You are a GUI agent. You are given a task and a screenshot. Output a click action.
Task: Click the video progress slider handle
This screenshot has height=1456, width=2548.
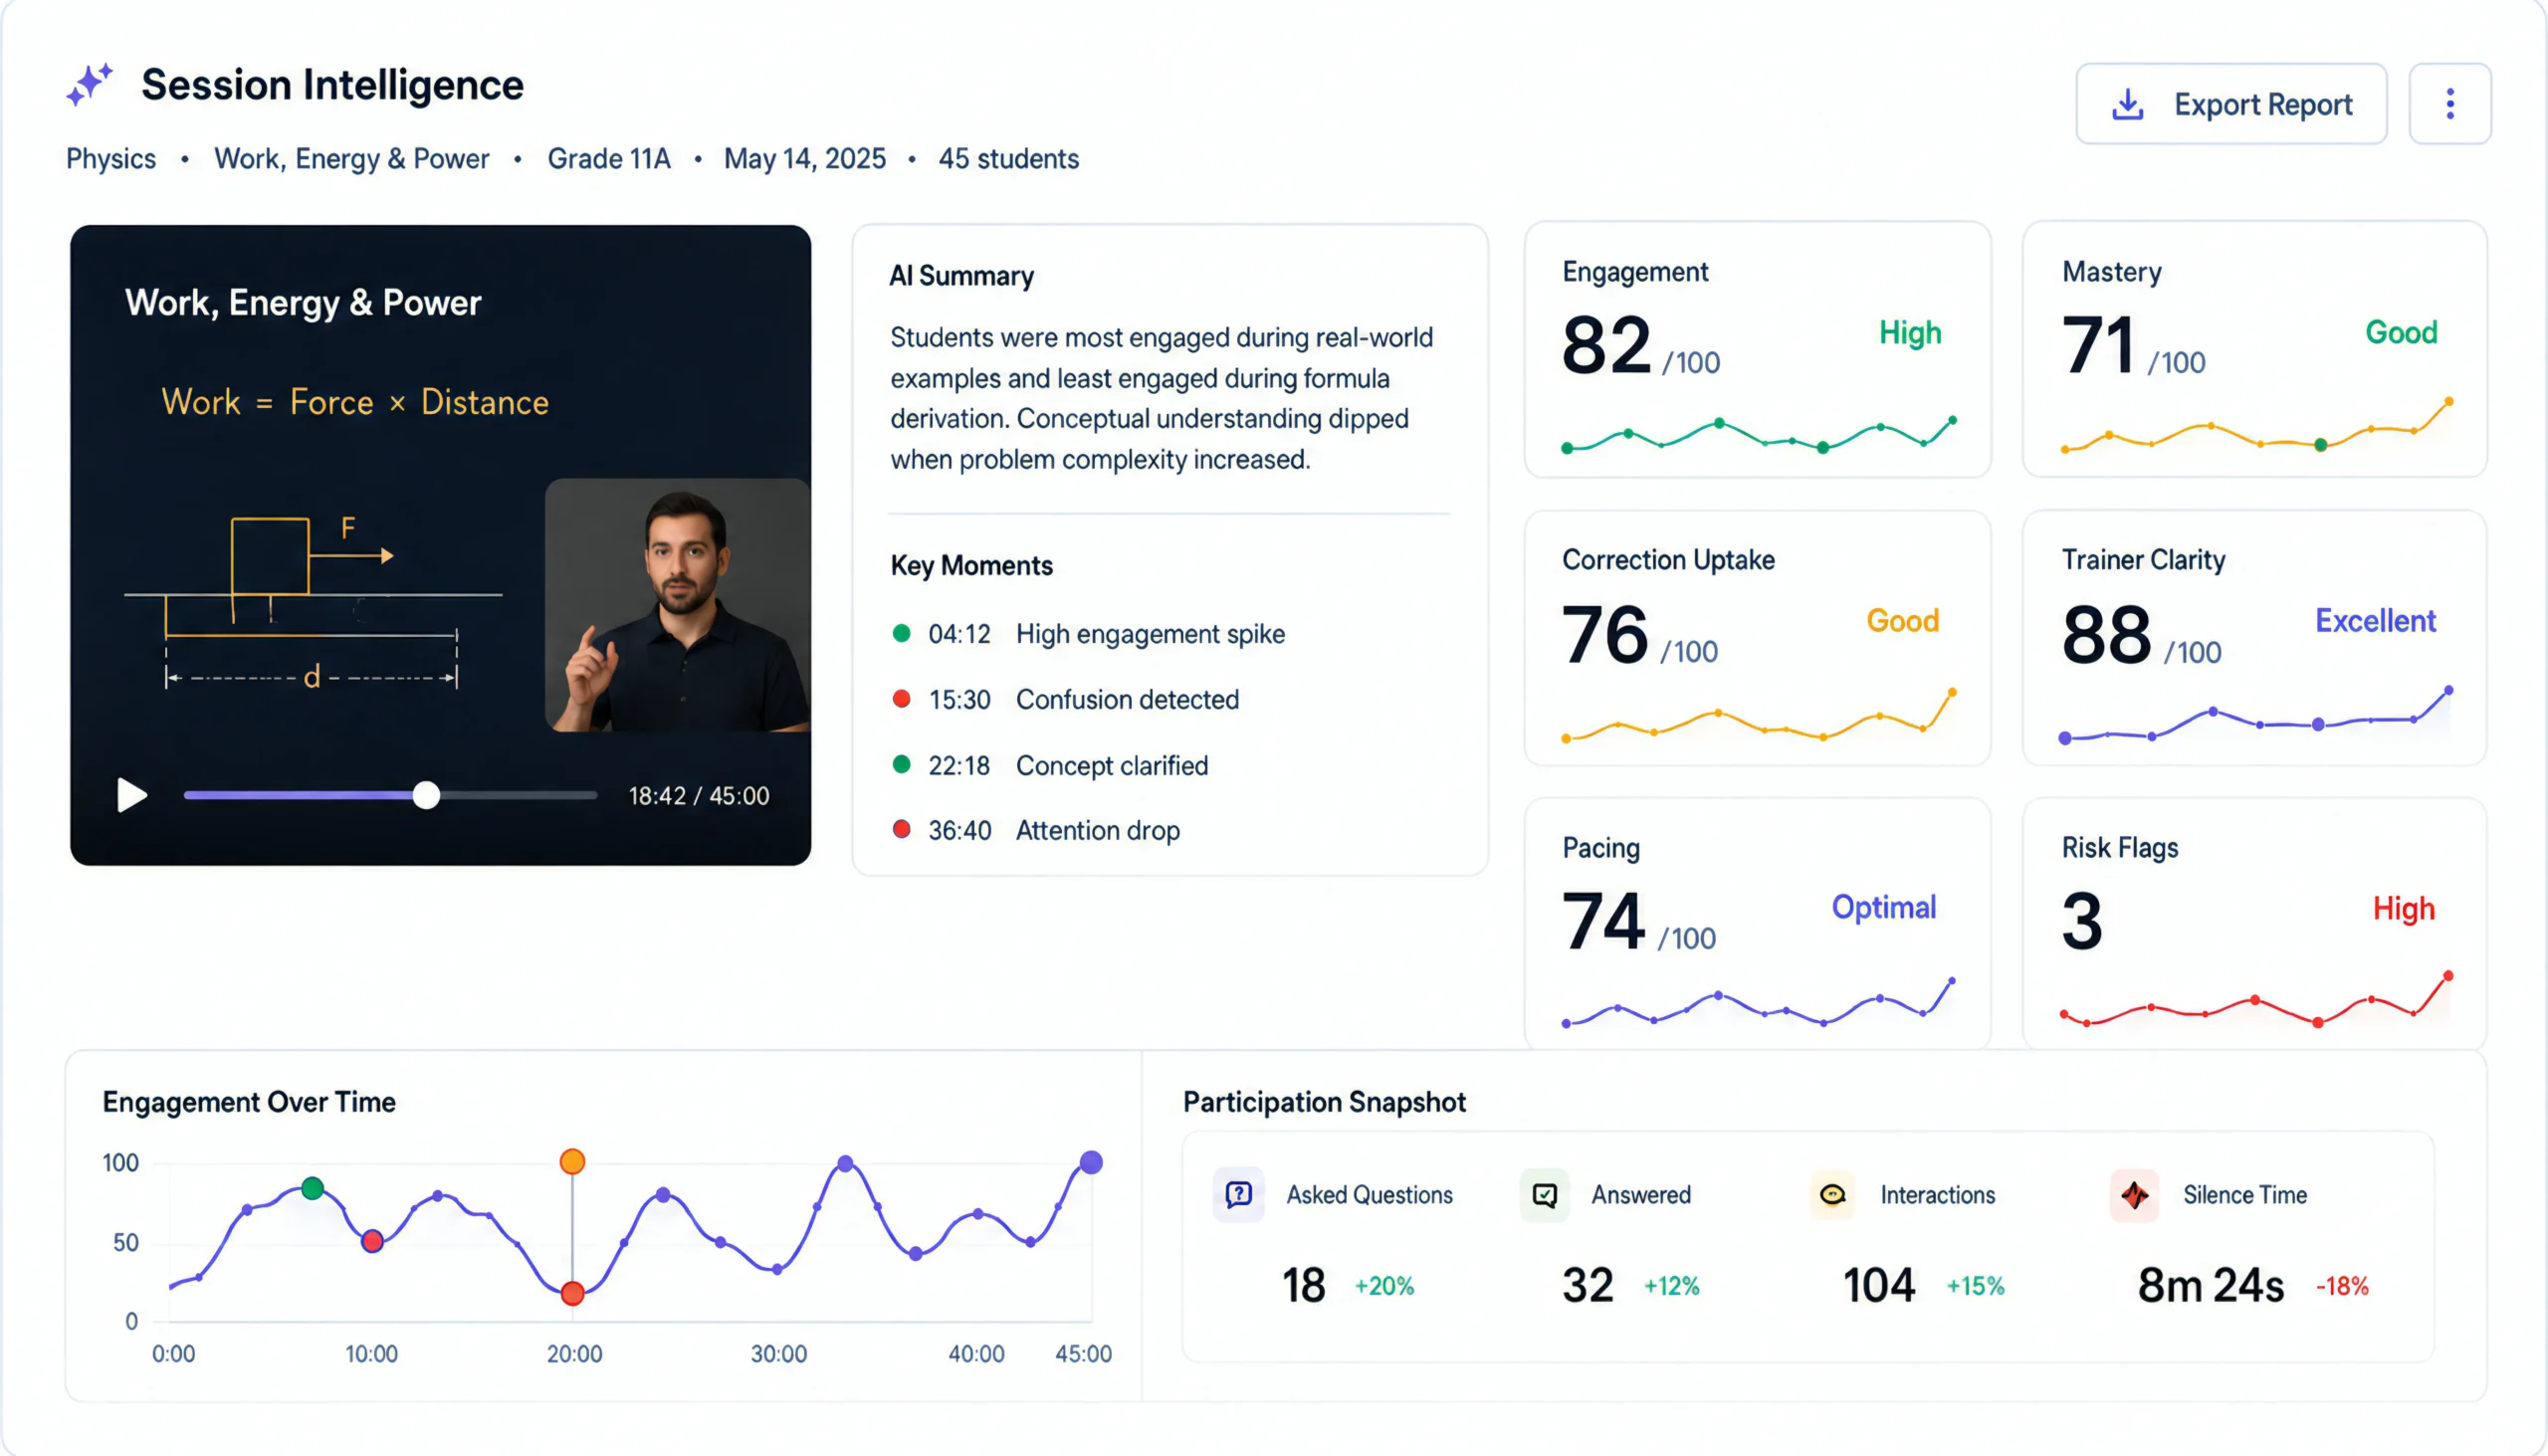click(426, 795)
